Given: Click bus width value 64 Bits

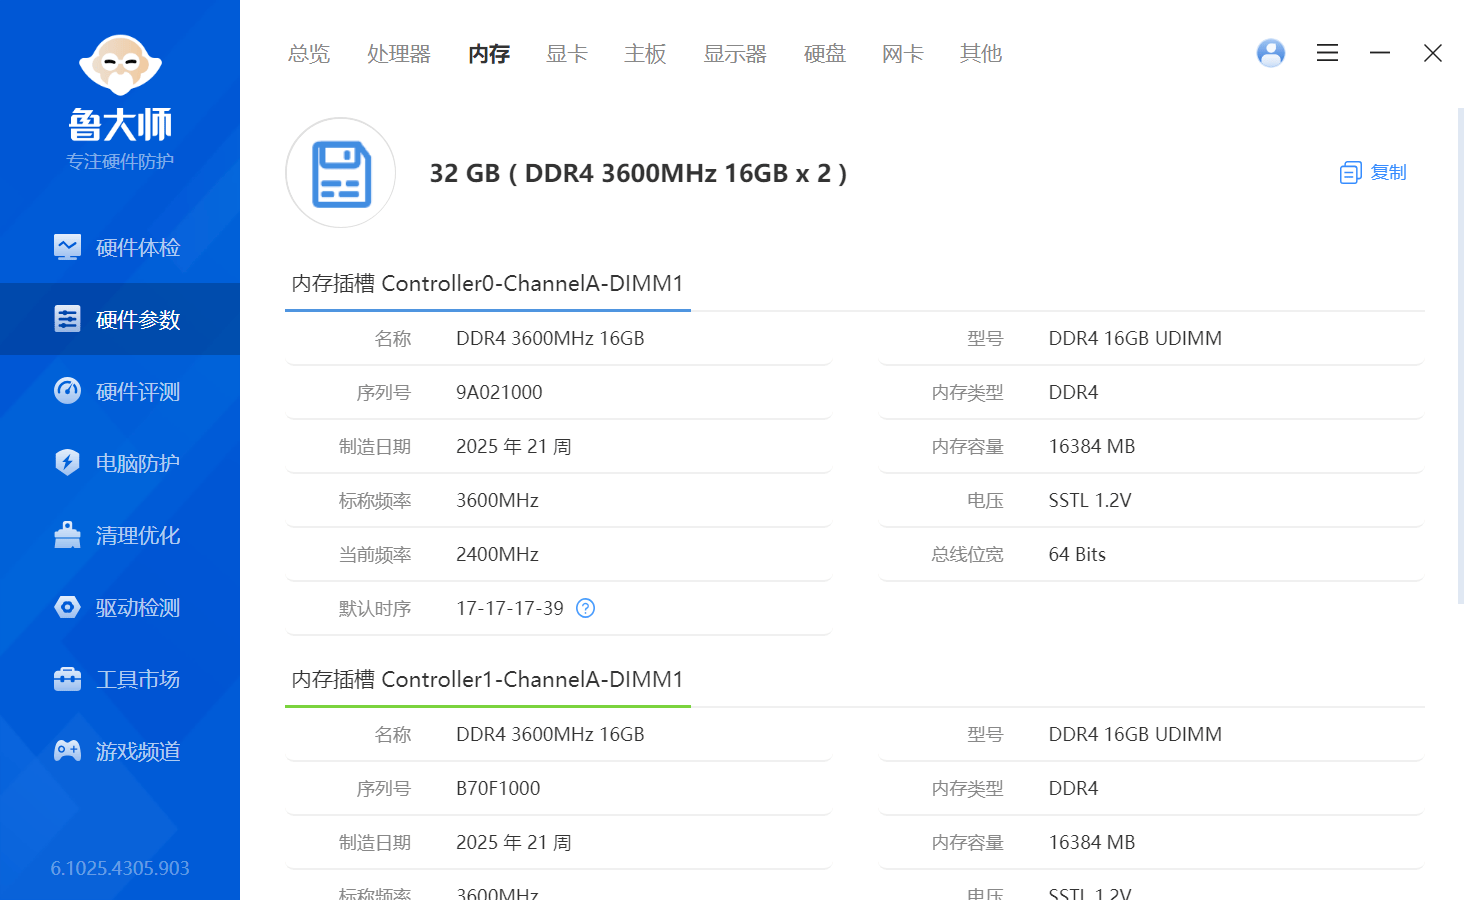Looking at the screenshot, I should coord(1077,554).
